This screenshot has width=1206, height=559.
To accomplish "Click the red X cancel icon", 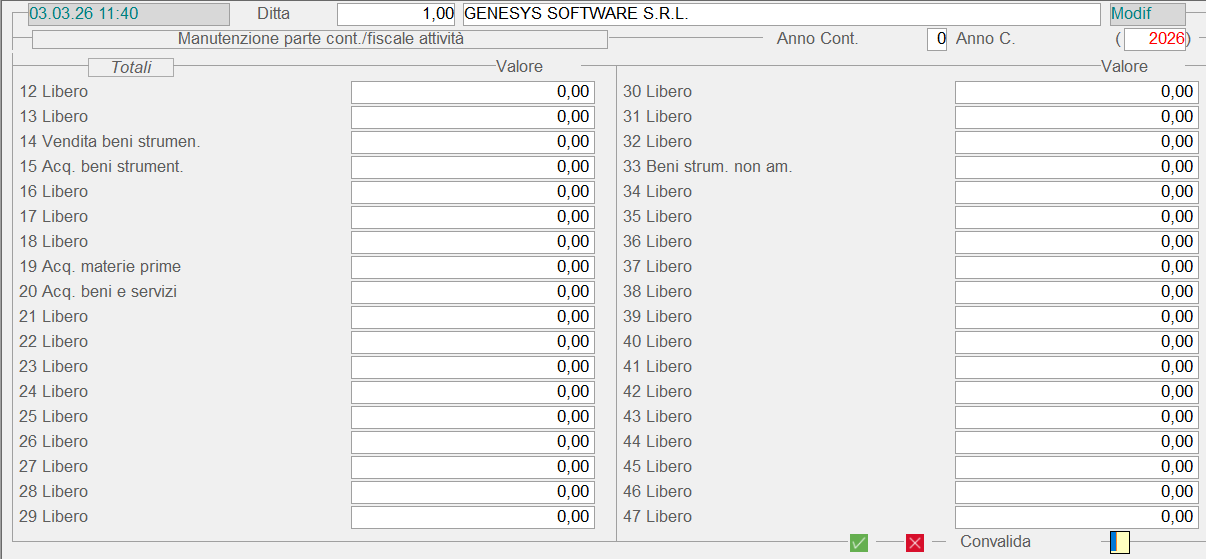I will click(915, 542).
